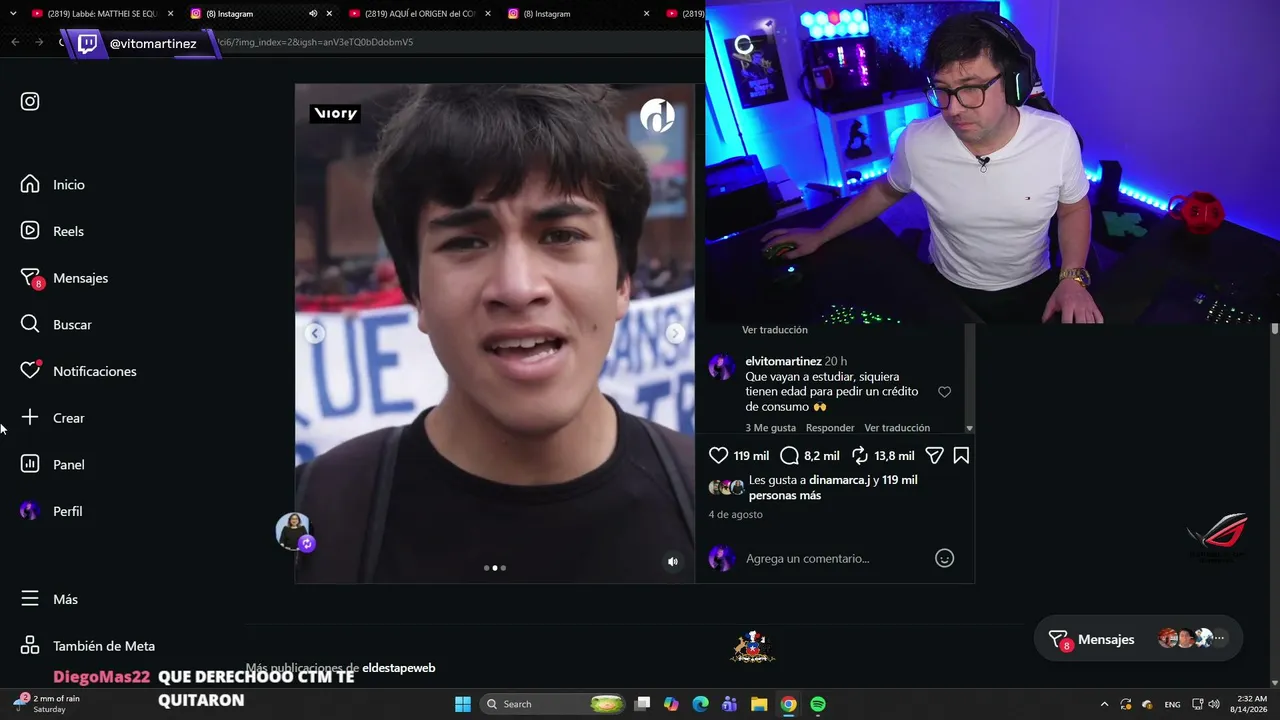Open emoji picker in comment box
The image size is (1280, 720).
click(x=944, y=558)
